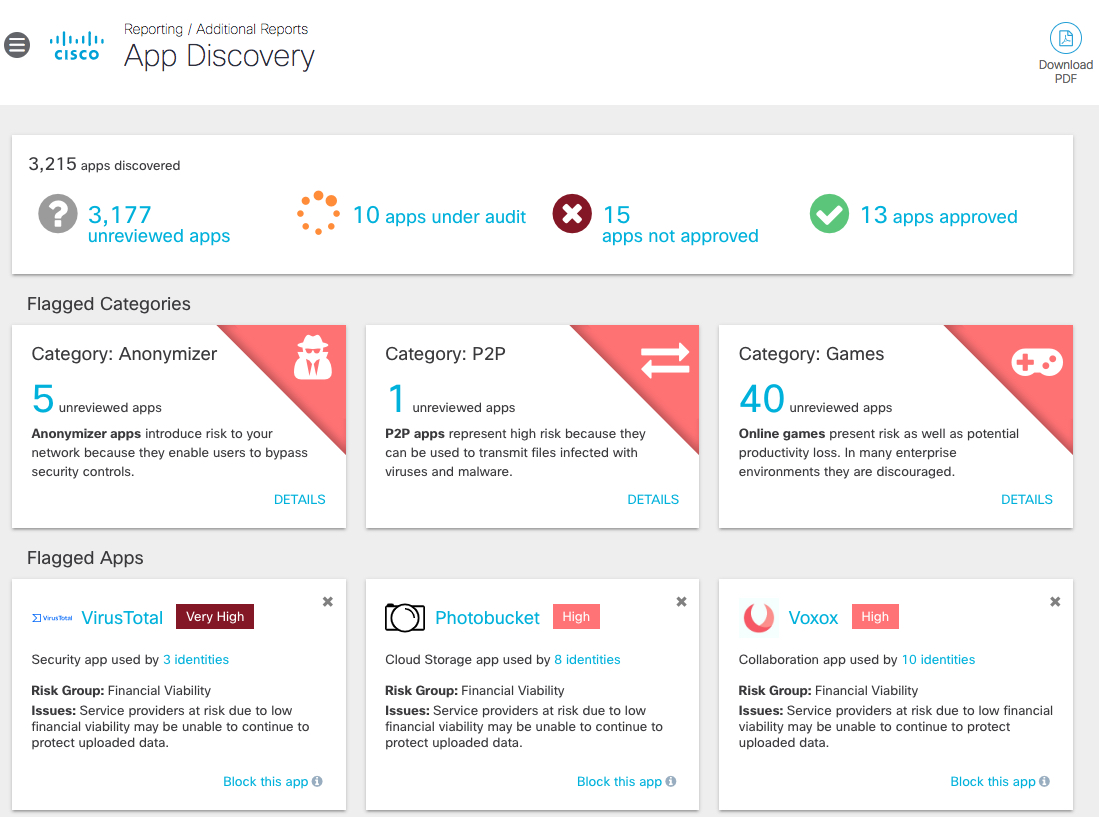View 10 identities using Voxox

click(938, 659)
